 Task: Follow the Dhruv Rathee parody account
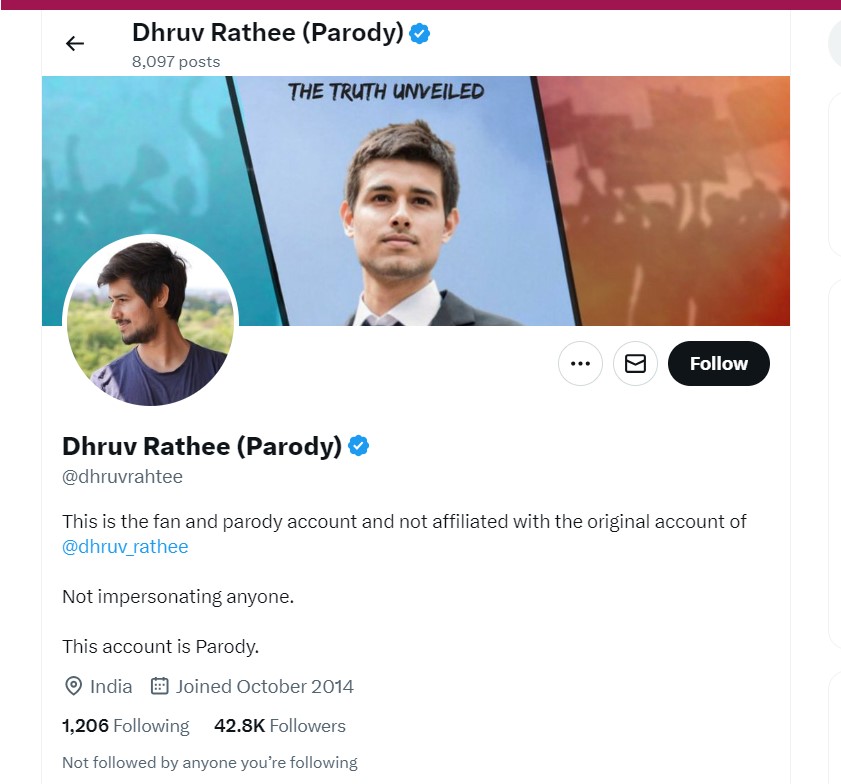718,363
